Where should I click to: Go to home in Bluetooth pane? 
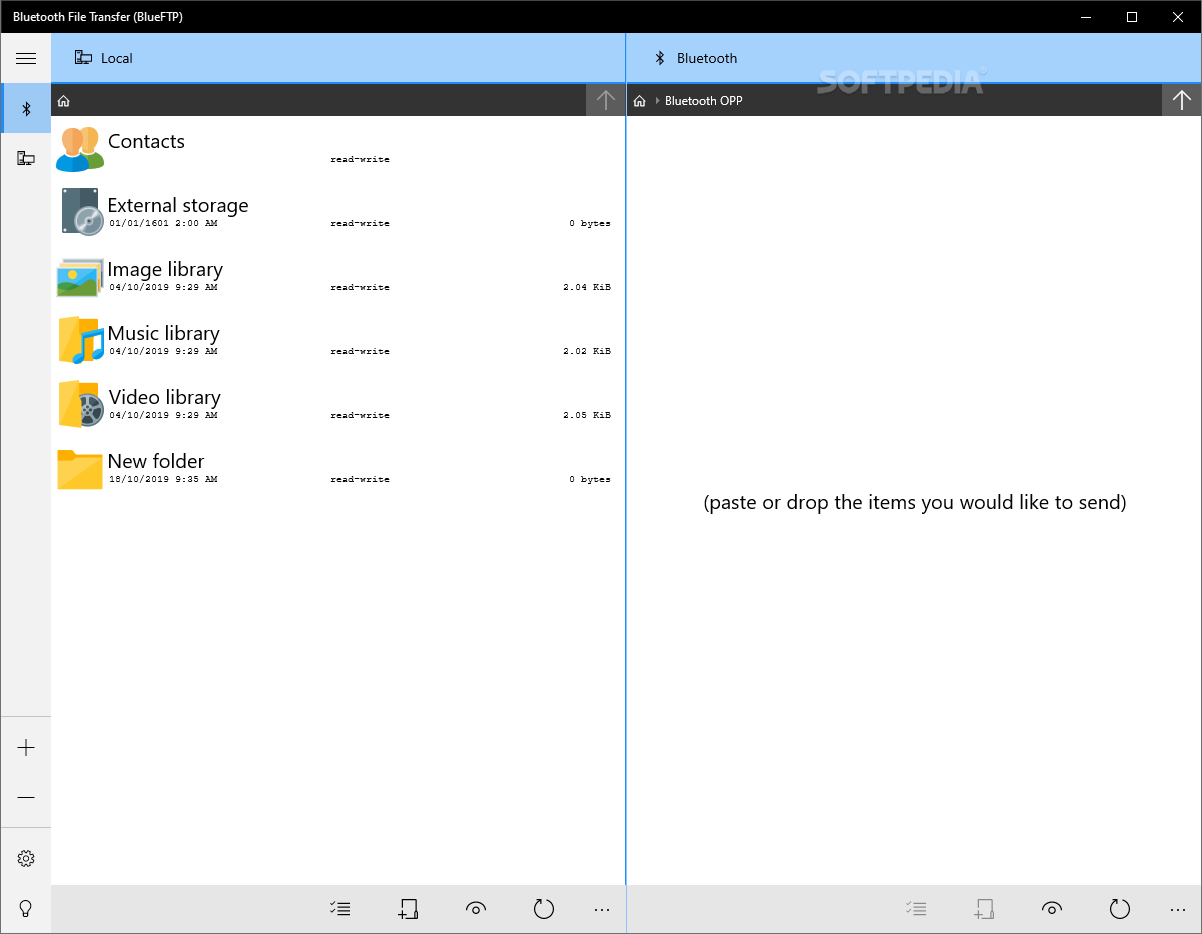pyautogui.click(x=640, y=101)
